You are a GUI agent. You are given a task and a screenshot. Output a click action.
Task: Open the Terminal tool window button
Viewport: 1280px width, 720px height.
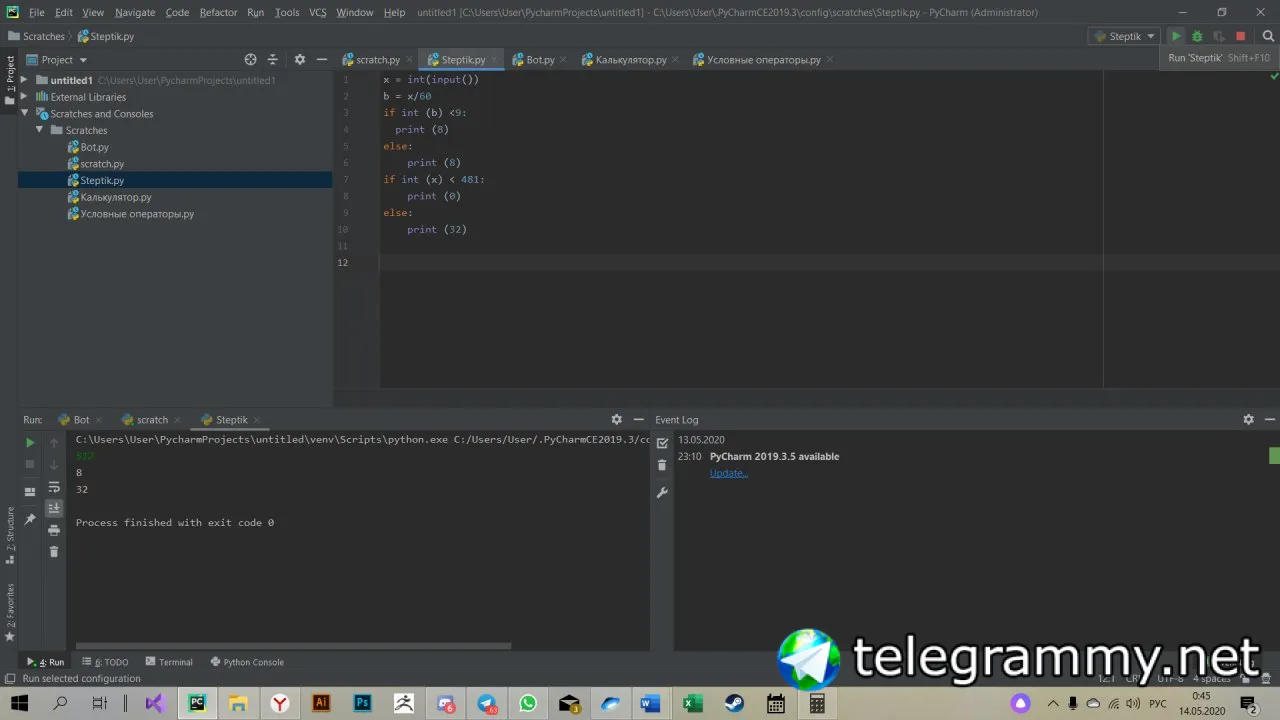(169, 662)
